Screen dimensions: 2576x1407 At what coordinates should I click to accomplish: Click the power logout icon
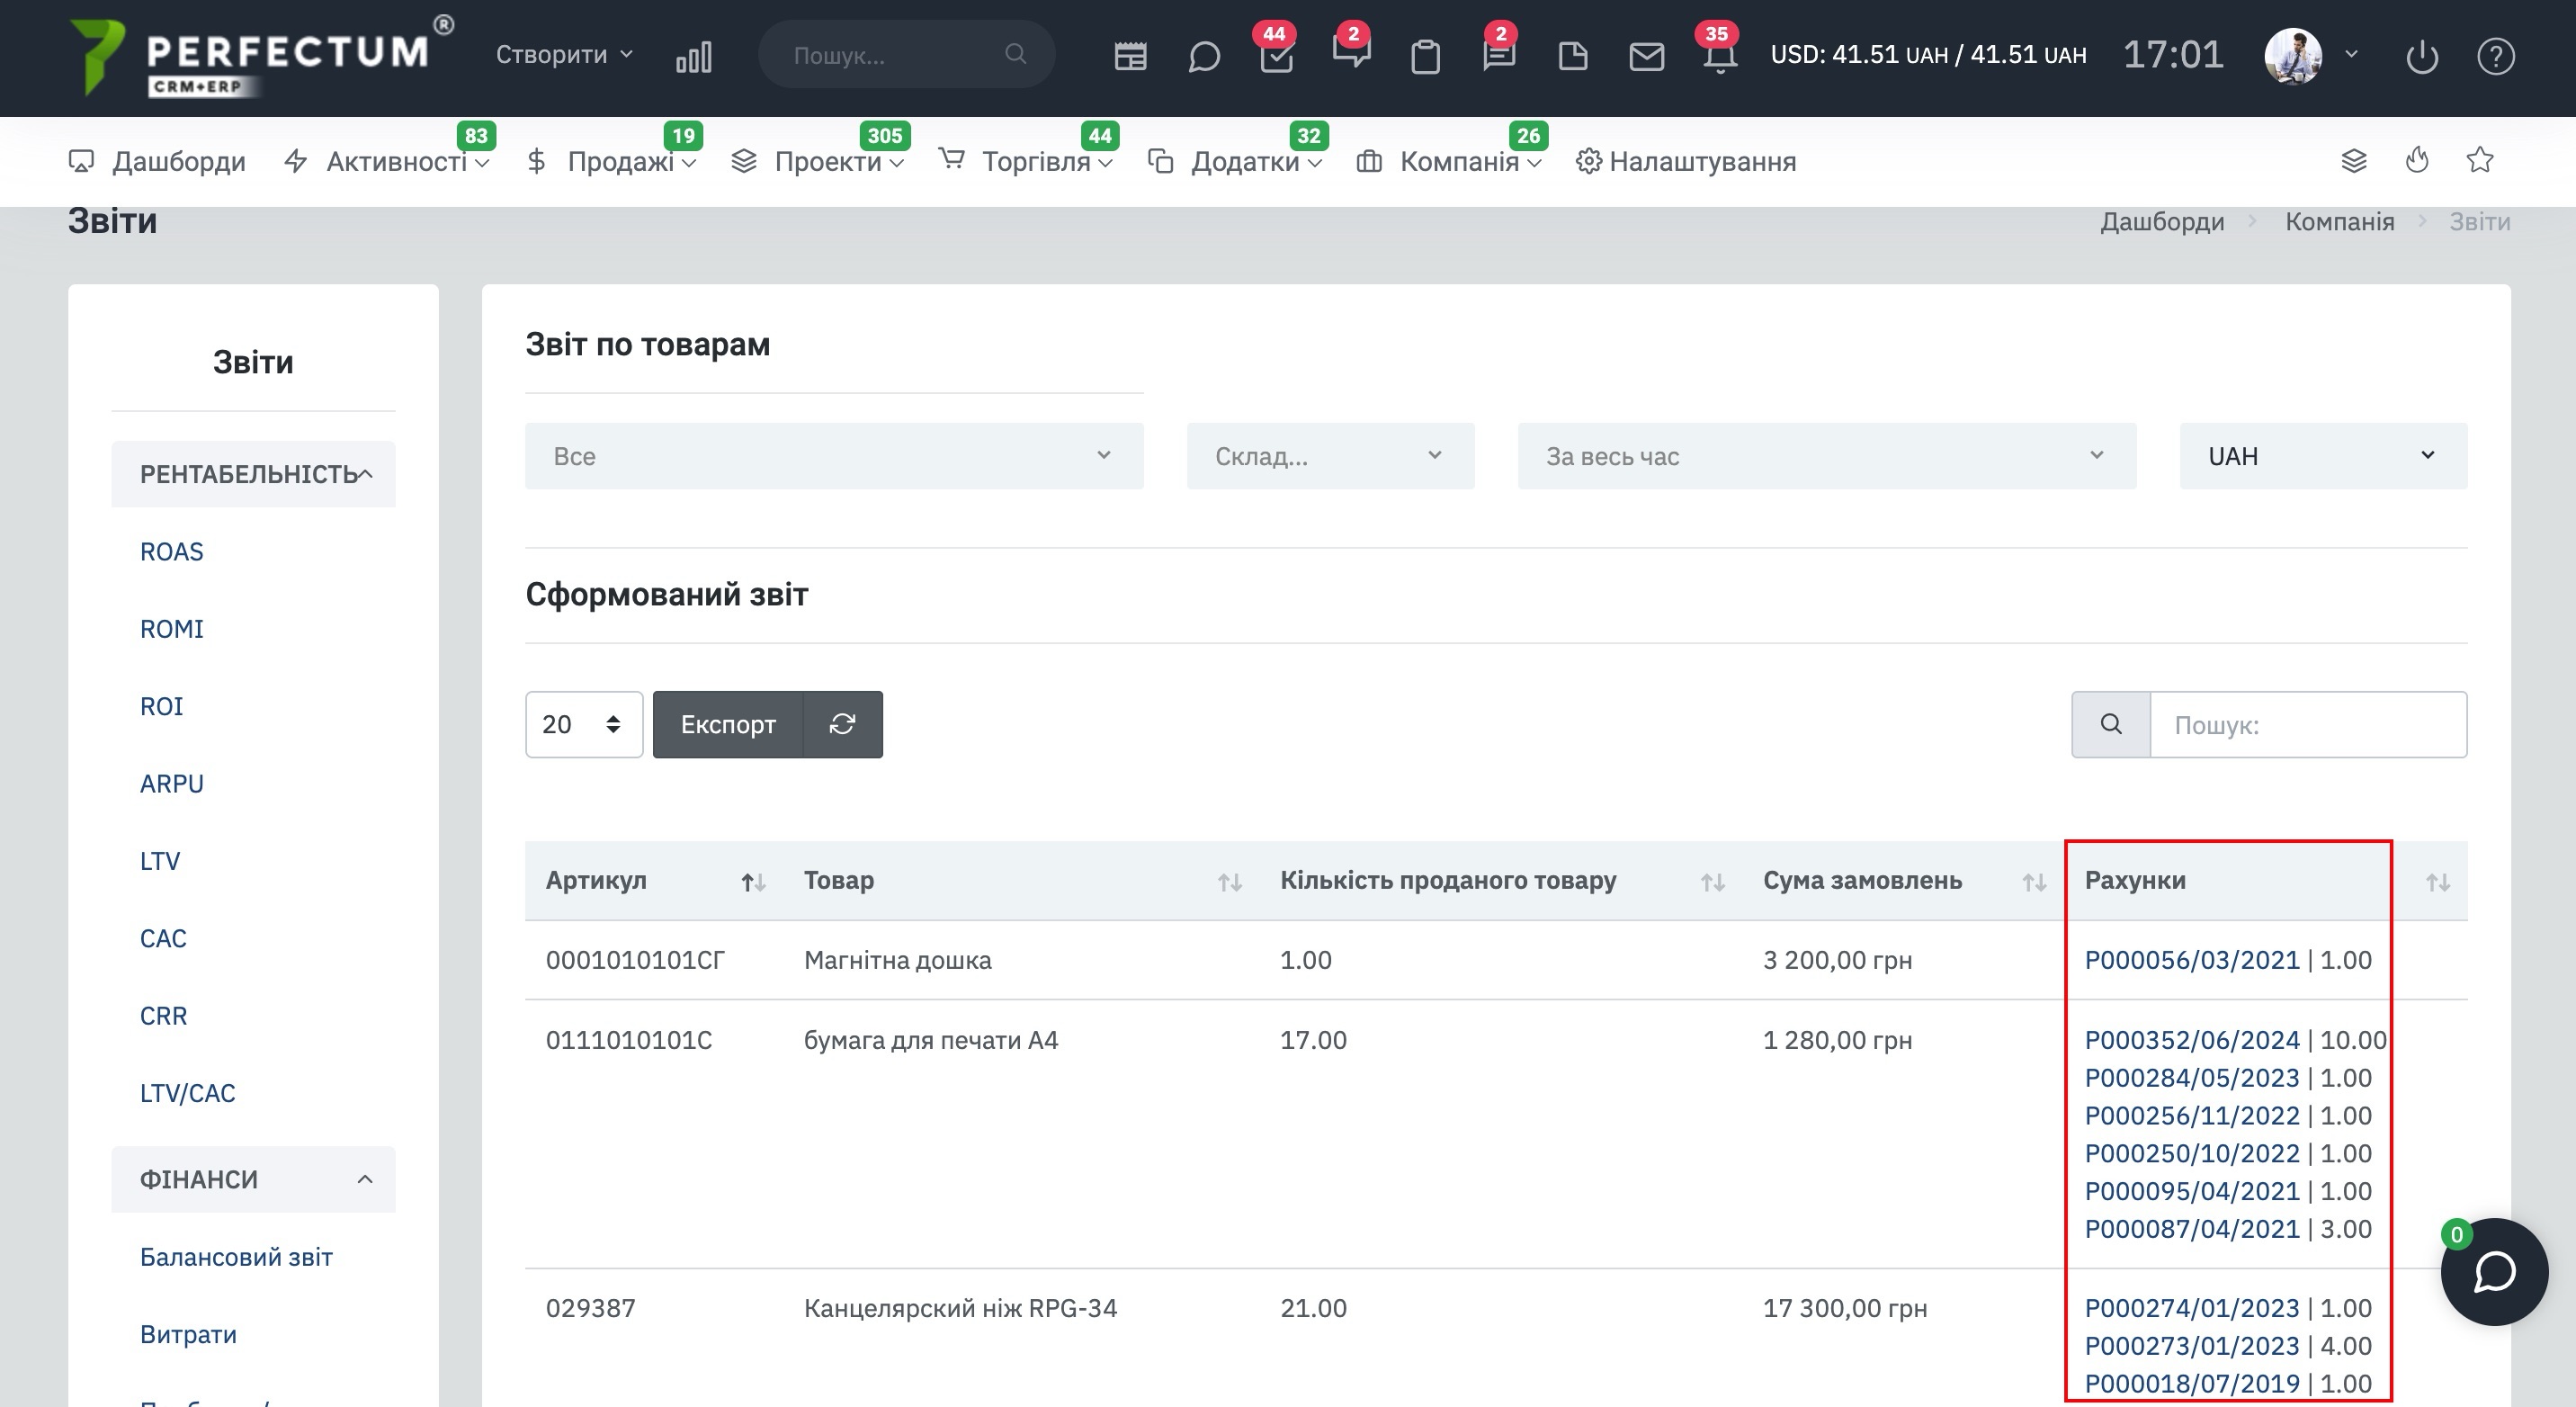point(2421,56)
